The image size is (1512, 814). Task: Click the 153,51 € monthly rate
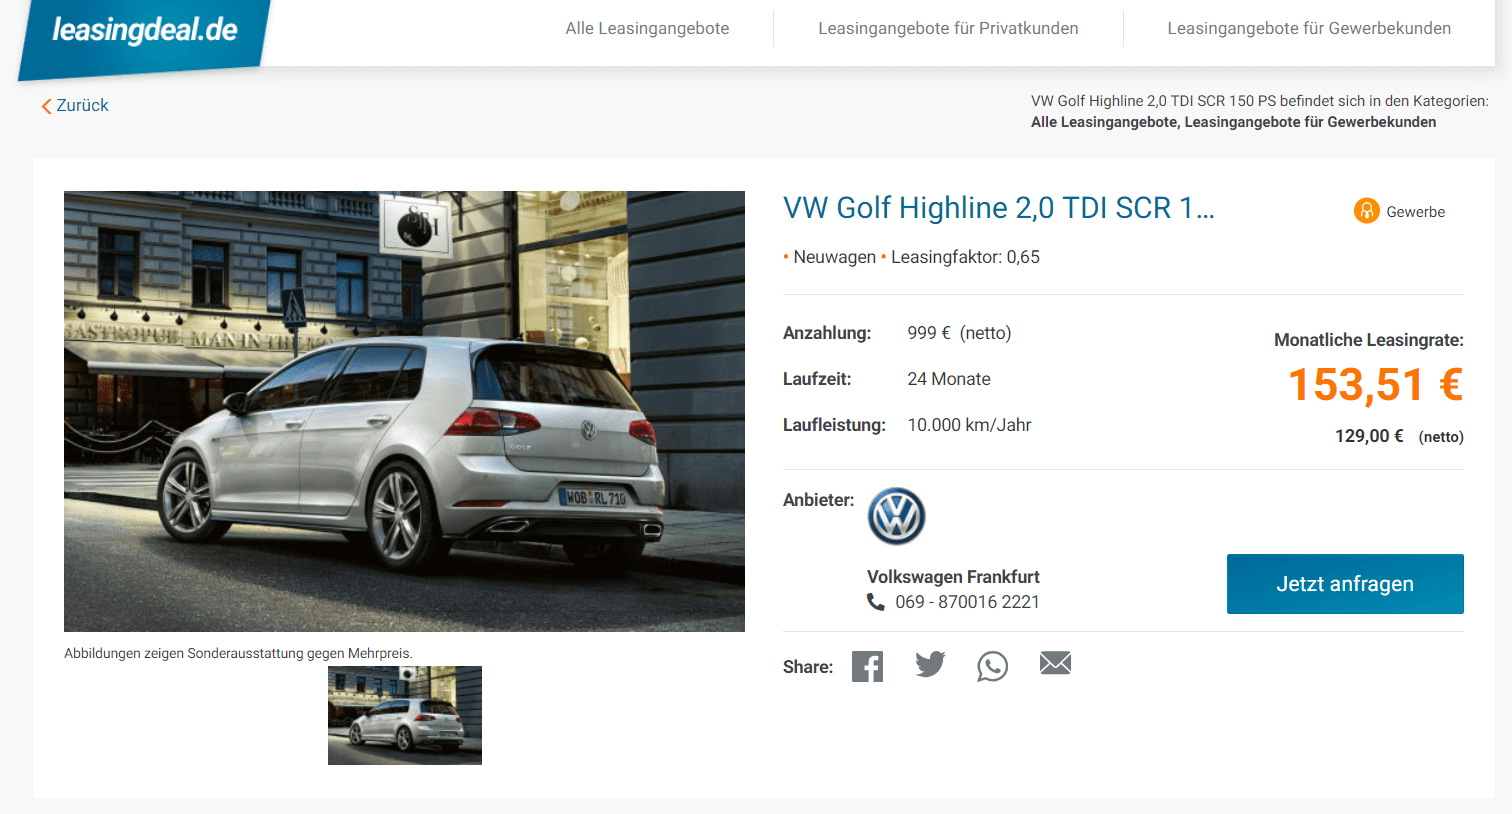1375,385
